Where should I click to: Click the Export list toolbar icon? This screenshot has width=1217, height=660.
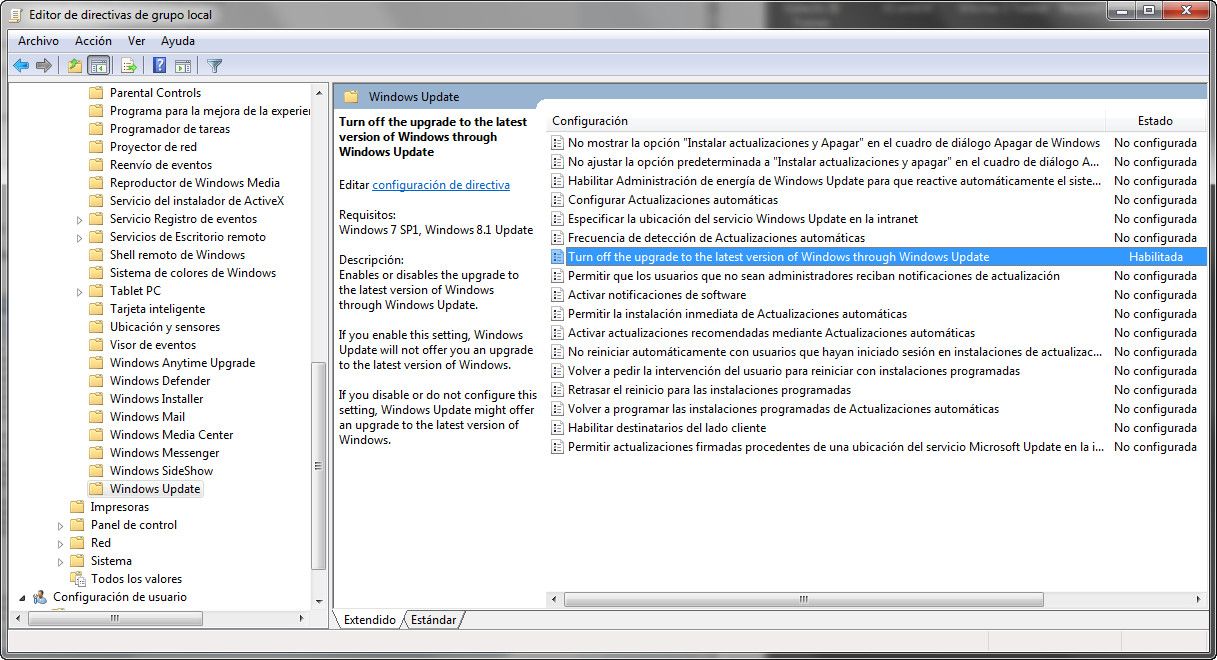tap(129, 66)
